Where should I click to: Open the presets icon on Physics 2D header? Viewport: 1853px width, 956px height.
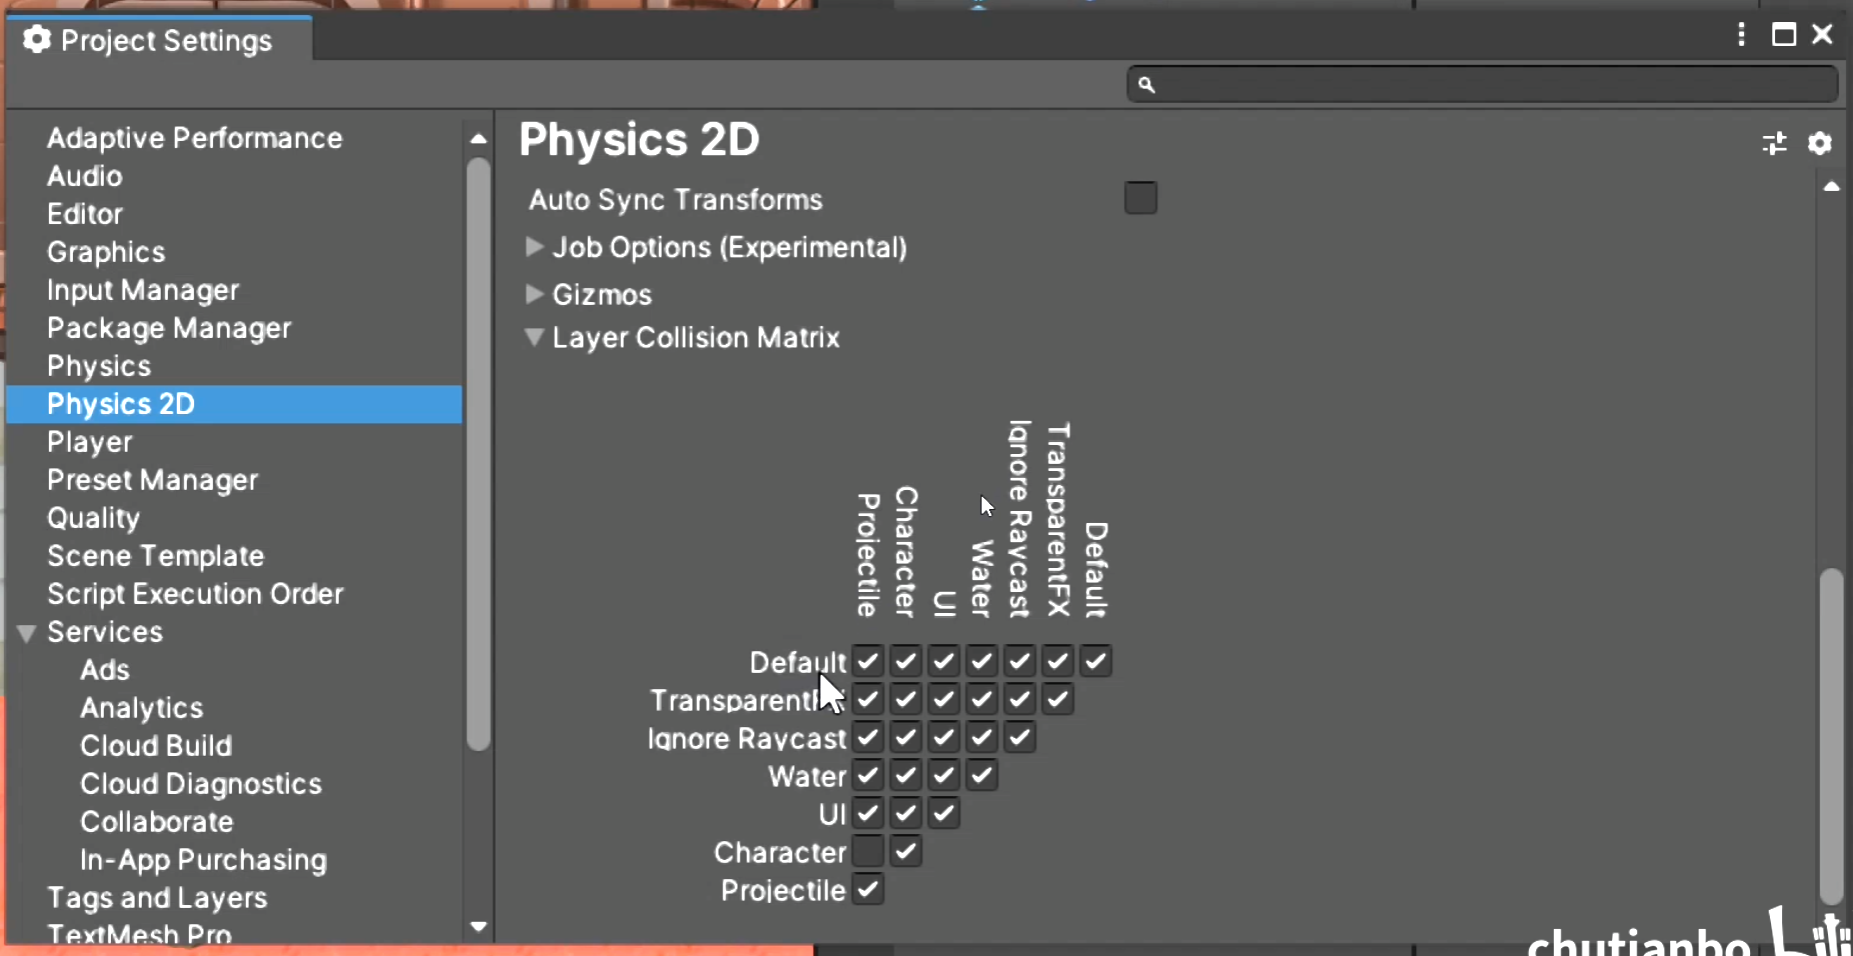click(x=1776, y=144)
